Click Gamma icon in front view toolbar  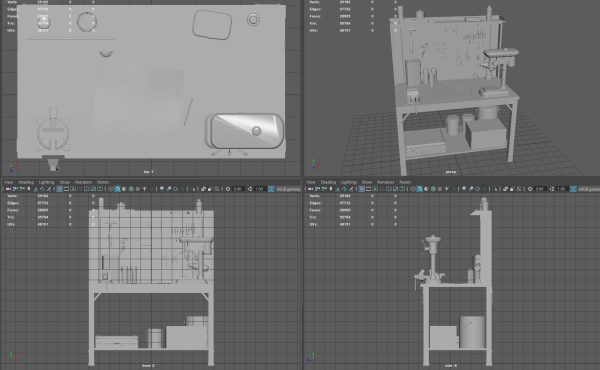pos(250,189)
